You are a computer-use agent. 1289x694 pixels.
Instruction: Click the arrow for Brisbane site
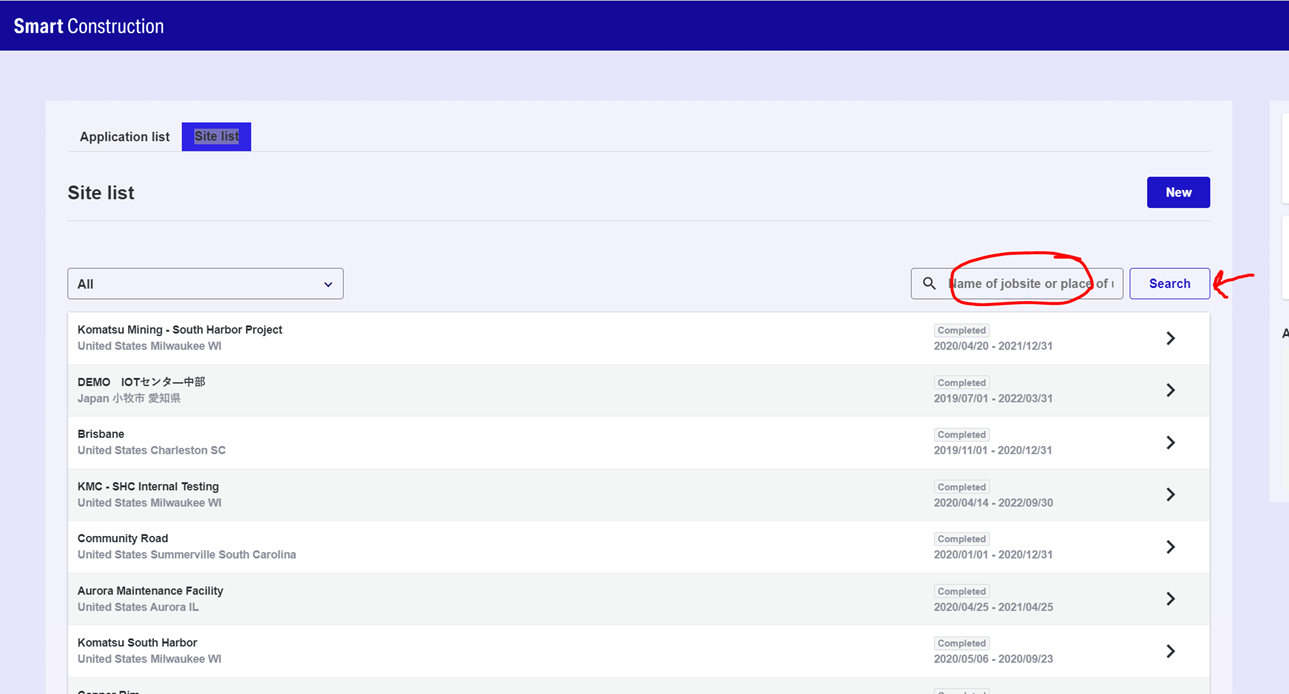tap(1170, 442)
